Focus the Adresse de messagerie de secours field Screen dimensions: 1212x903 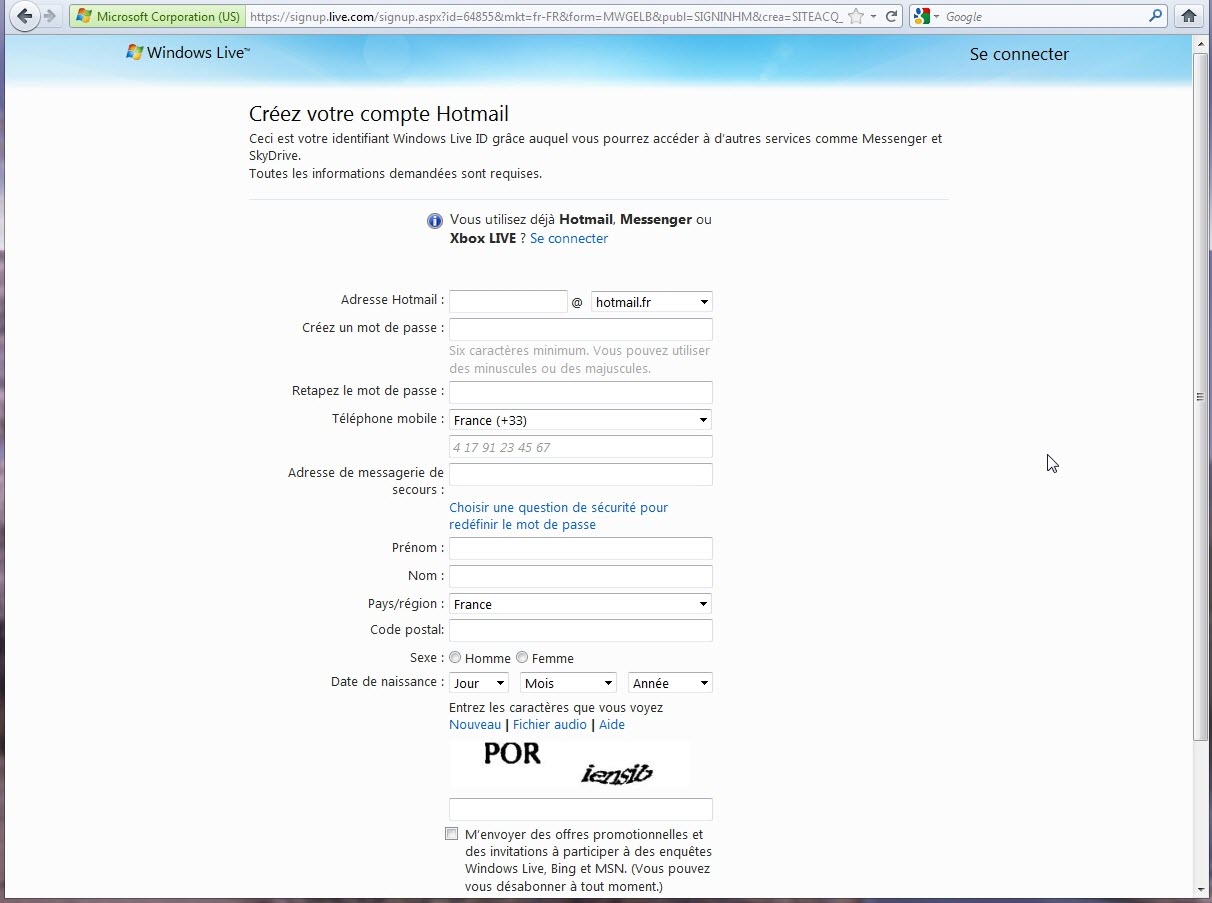point(581,474)
